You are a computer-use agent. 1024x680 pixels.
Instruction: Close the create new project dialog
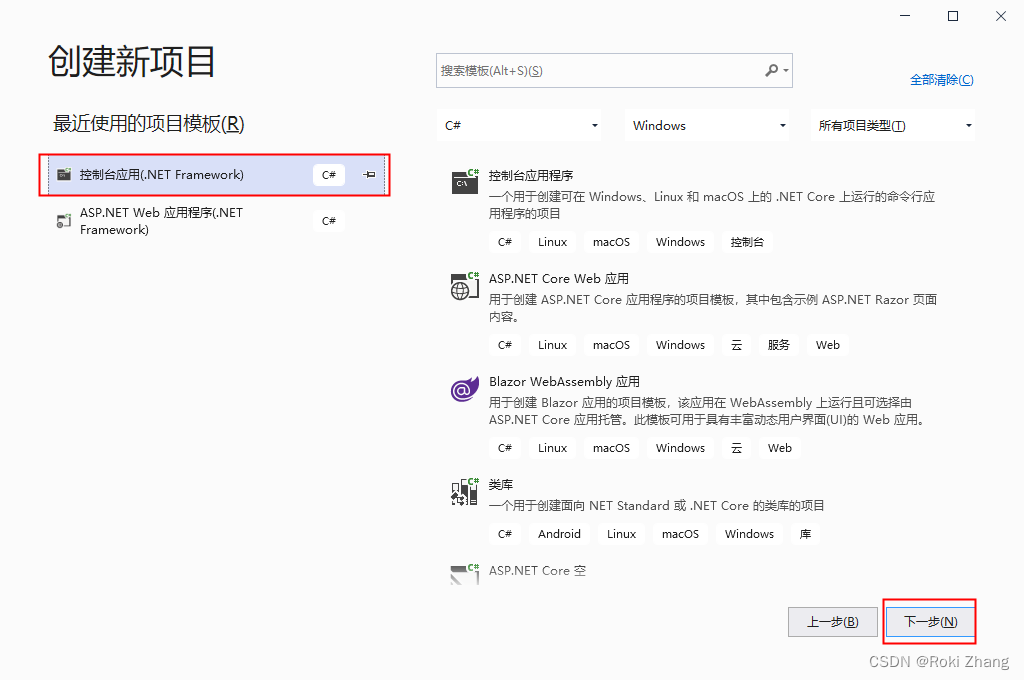tap(1000, 16)
